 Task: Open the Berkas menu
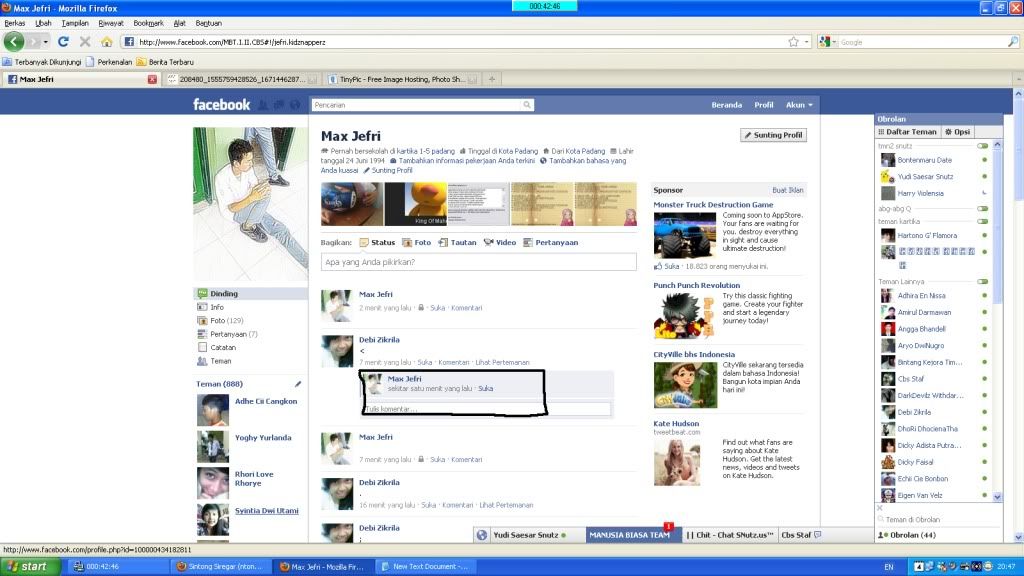click(15, 23)
